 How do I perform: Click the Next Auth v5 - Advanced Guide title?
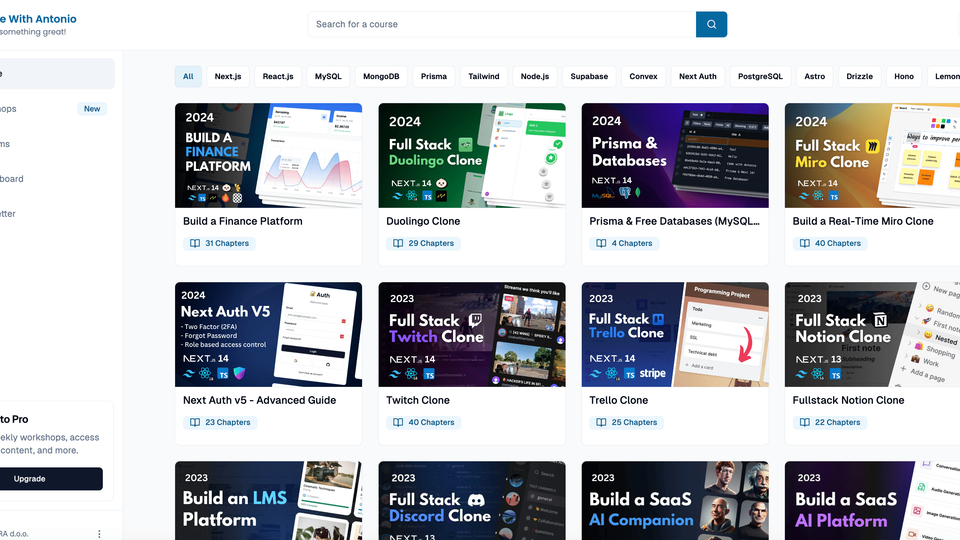click(260, 400)
